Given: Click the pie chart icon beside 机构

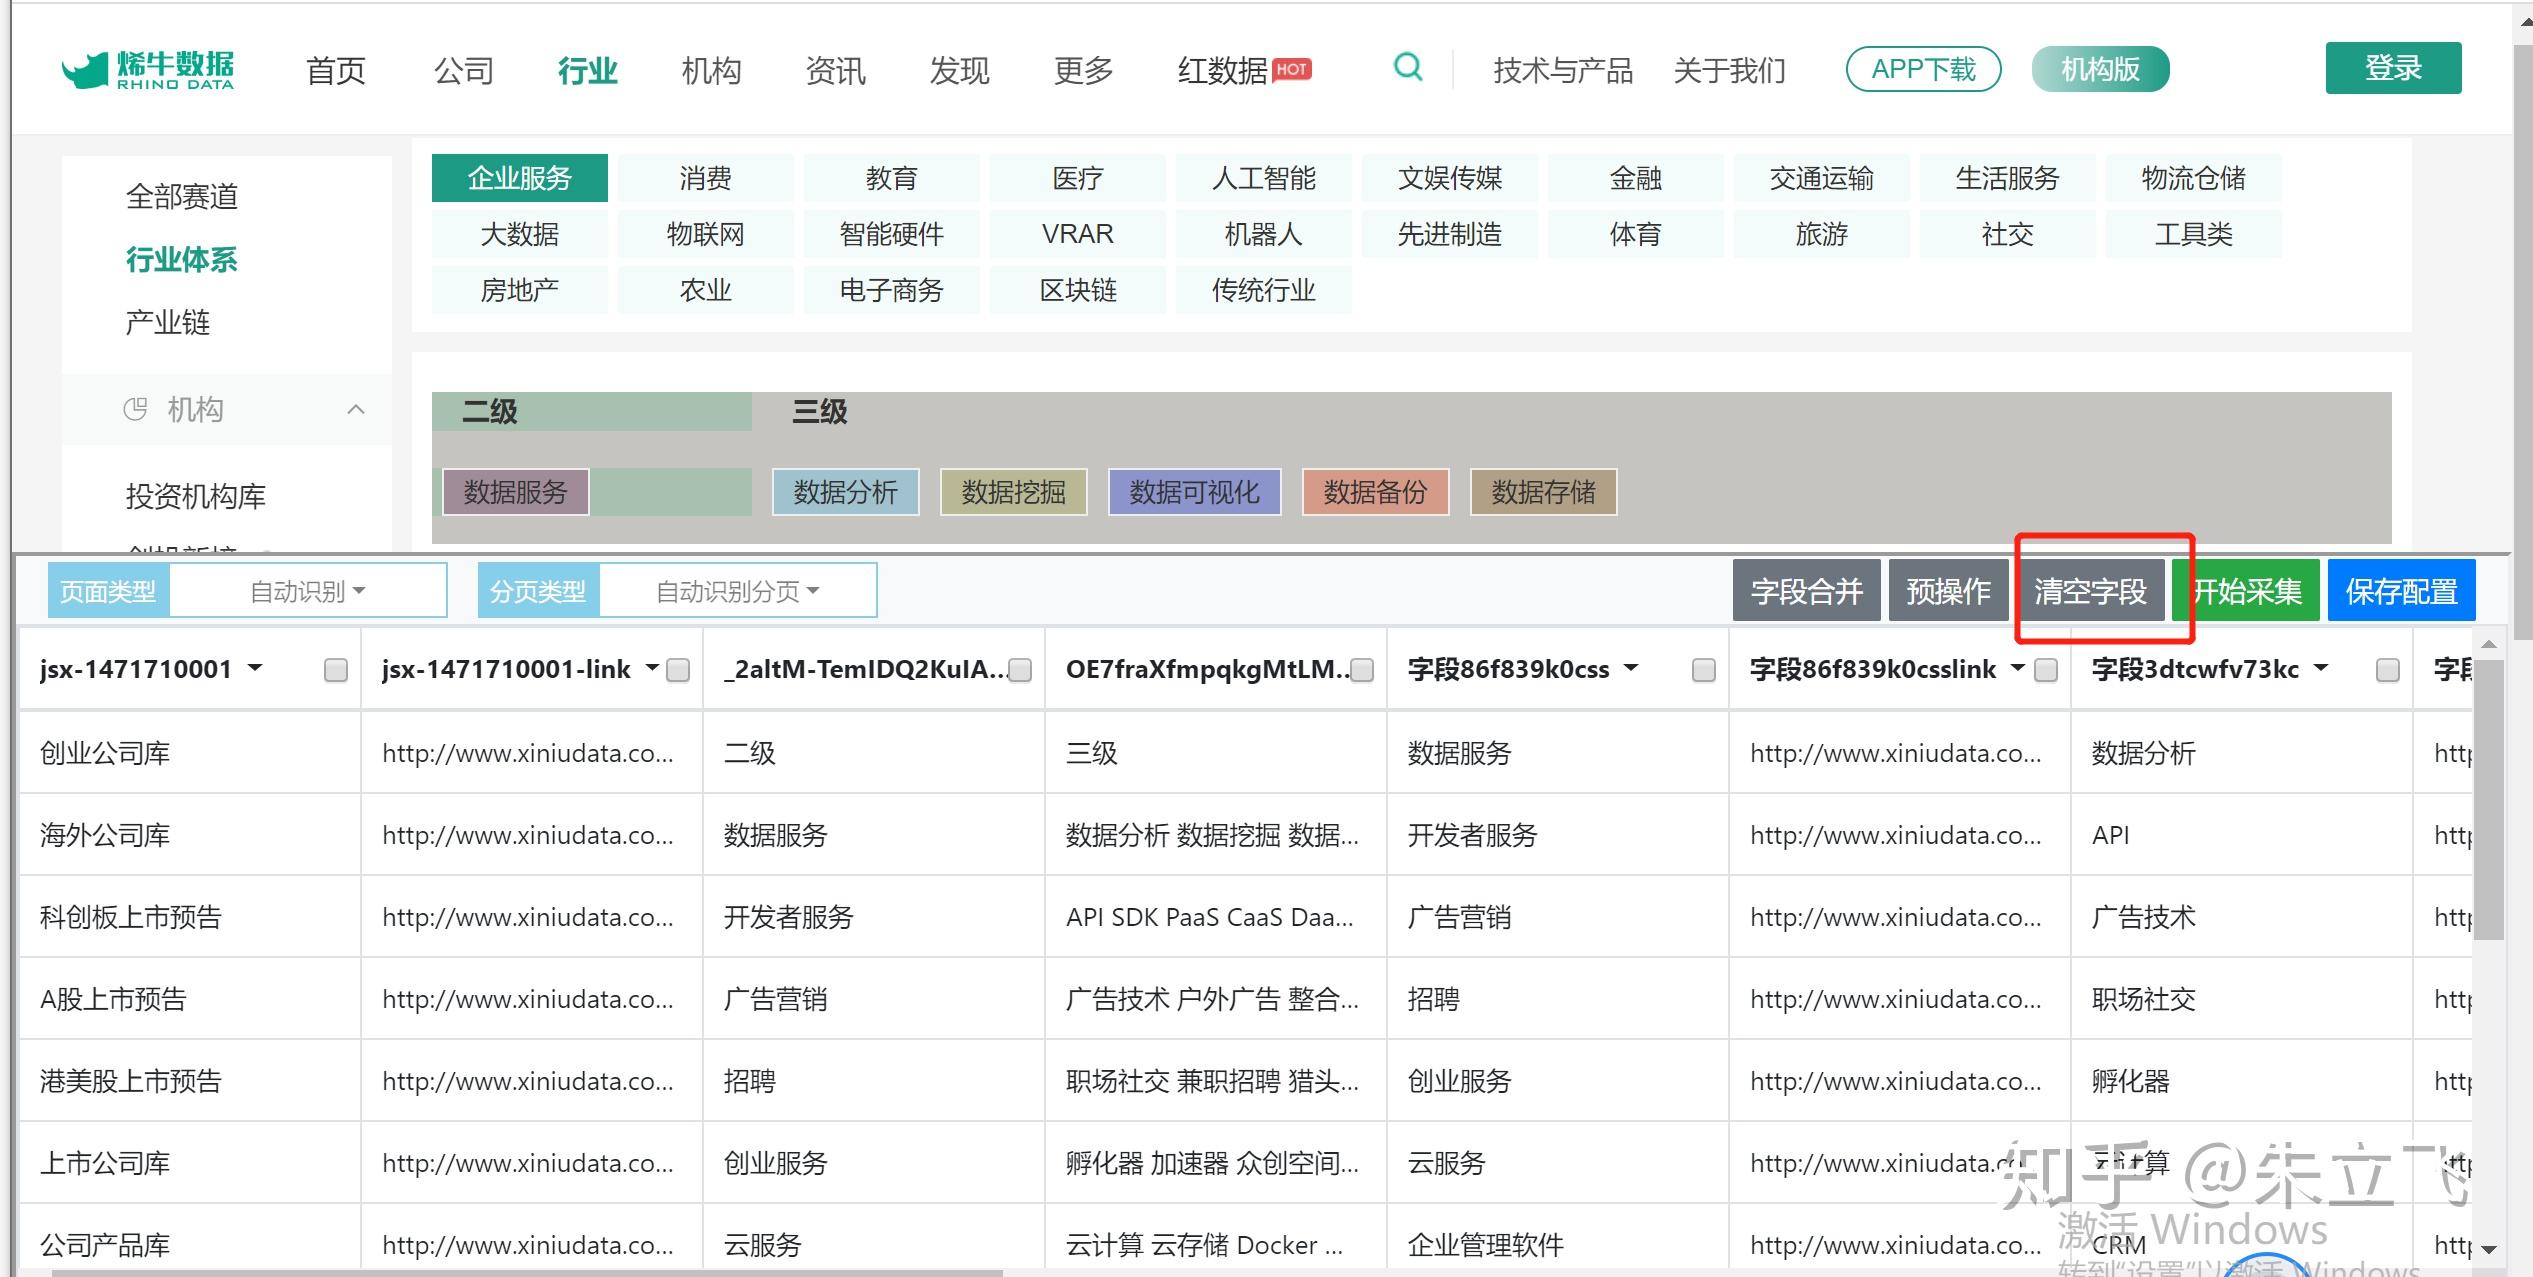Looking at the screenshot, I should [135, 409].
